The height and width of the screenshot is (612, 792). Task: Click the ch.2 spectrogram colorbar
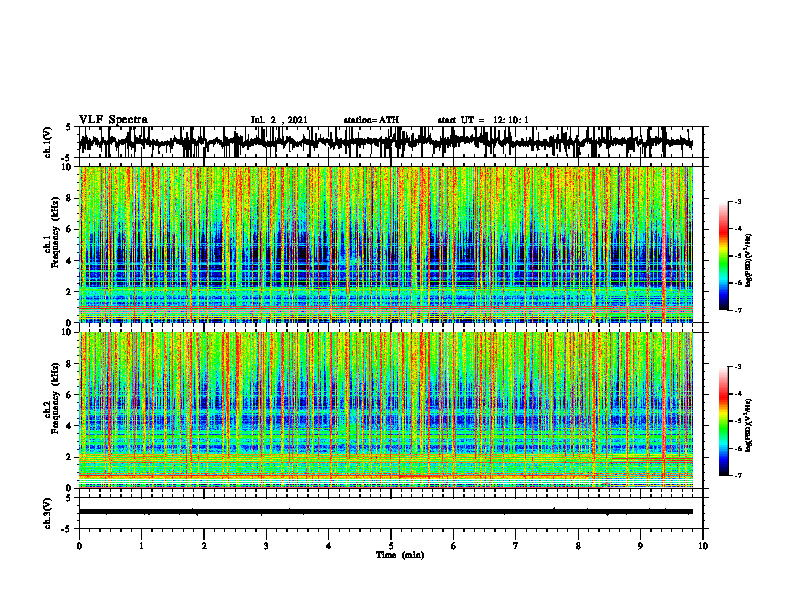[724, 421]
